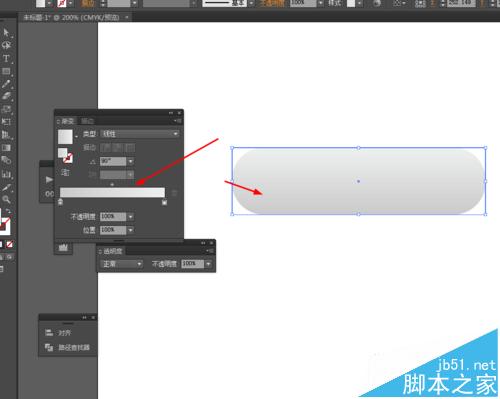Screen dimensions: 500x399
Task: Collapse the Gradient panel with double arrows
Action: 171,113
